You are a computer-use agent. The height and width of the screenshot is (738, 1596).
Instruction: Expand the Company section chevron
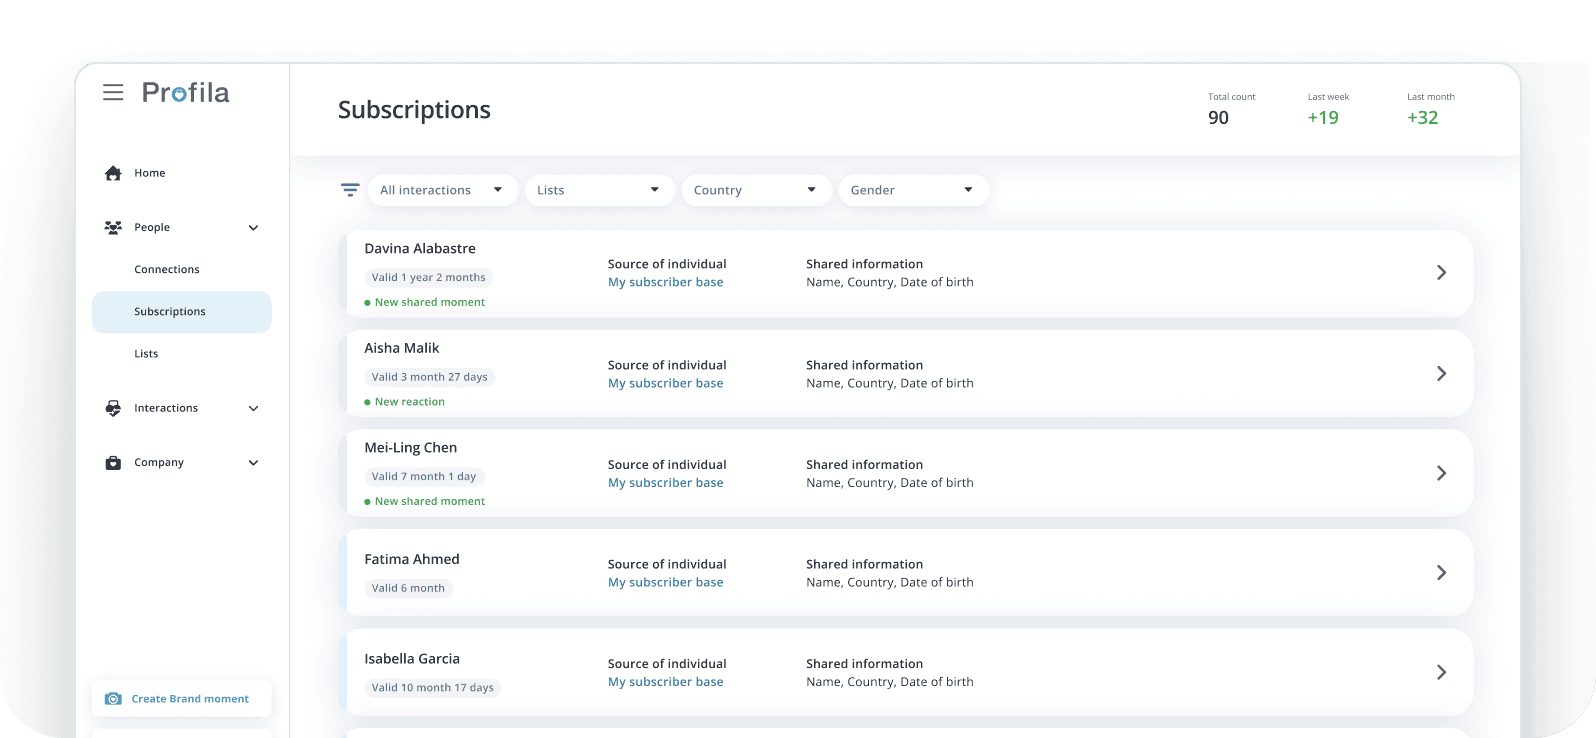[x=253, y=463]
